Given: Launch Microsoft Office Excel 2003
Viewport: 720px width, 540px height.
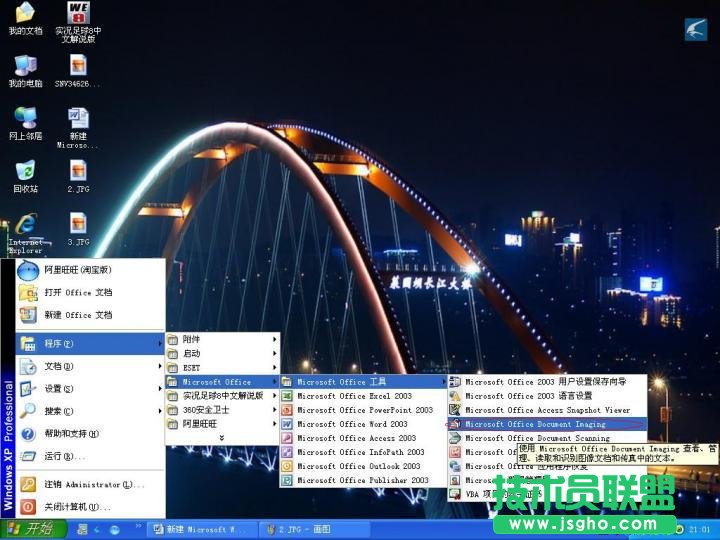Looking at the screenshot, I should [364, 396].
